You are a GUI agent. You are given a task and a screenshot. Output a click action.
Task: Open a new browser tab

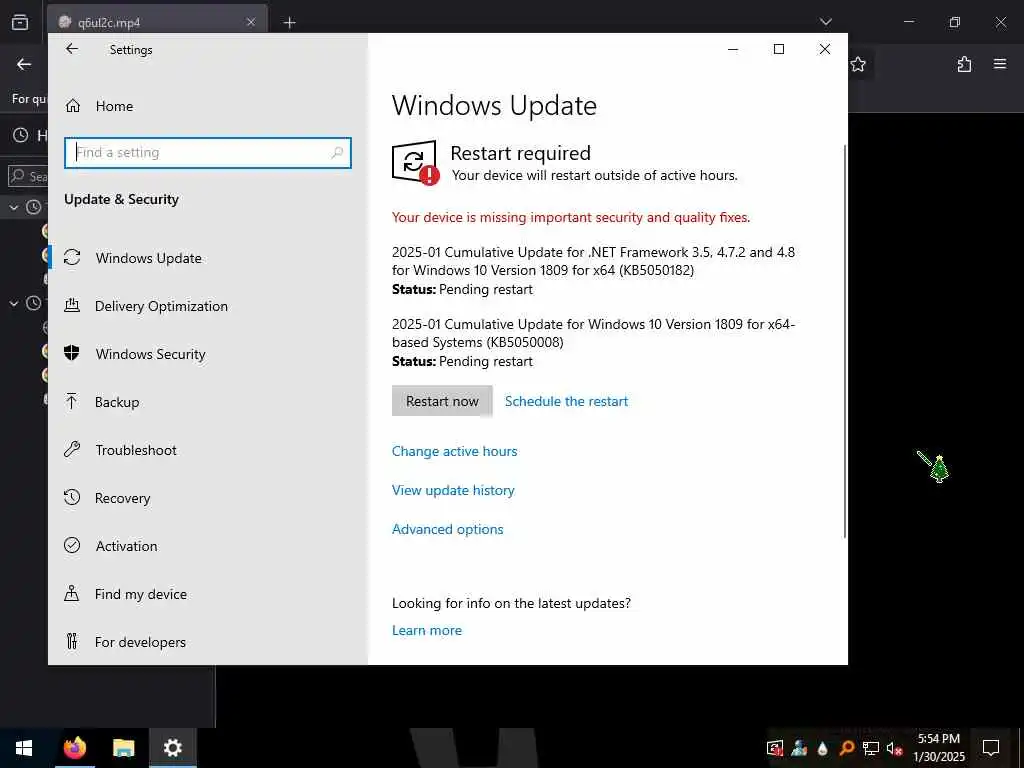coord(289,23)
